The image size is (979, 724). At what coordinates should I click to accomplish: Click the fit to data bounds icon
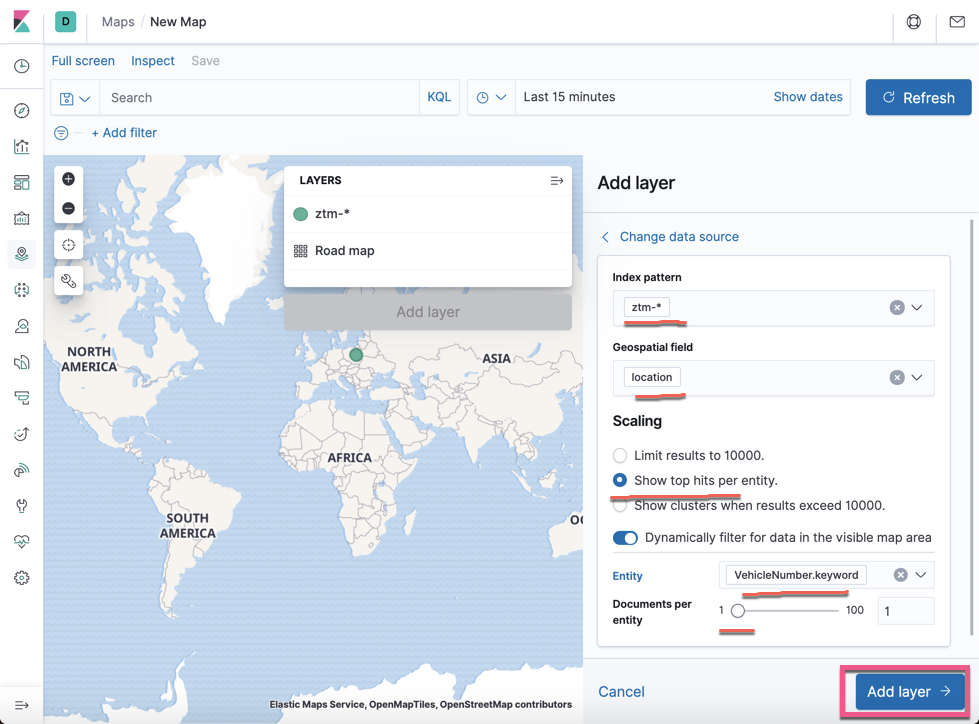coord(68,245)
